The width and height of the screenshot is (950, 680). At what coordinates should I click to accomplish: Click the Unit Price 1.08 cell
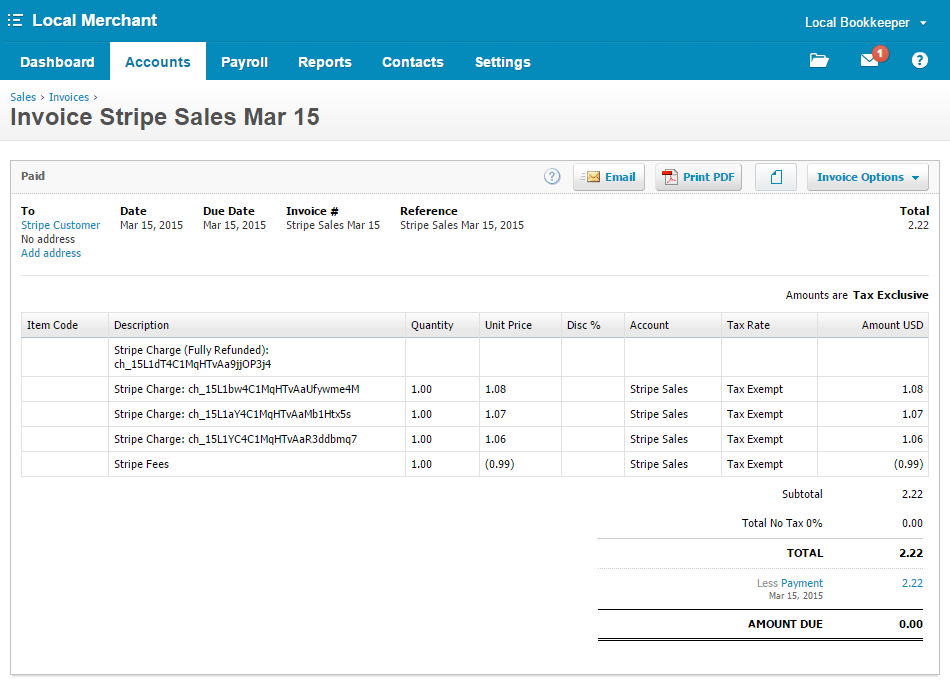click(x=520, y=389)
